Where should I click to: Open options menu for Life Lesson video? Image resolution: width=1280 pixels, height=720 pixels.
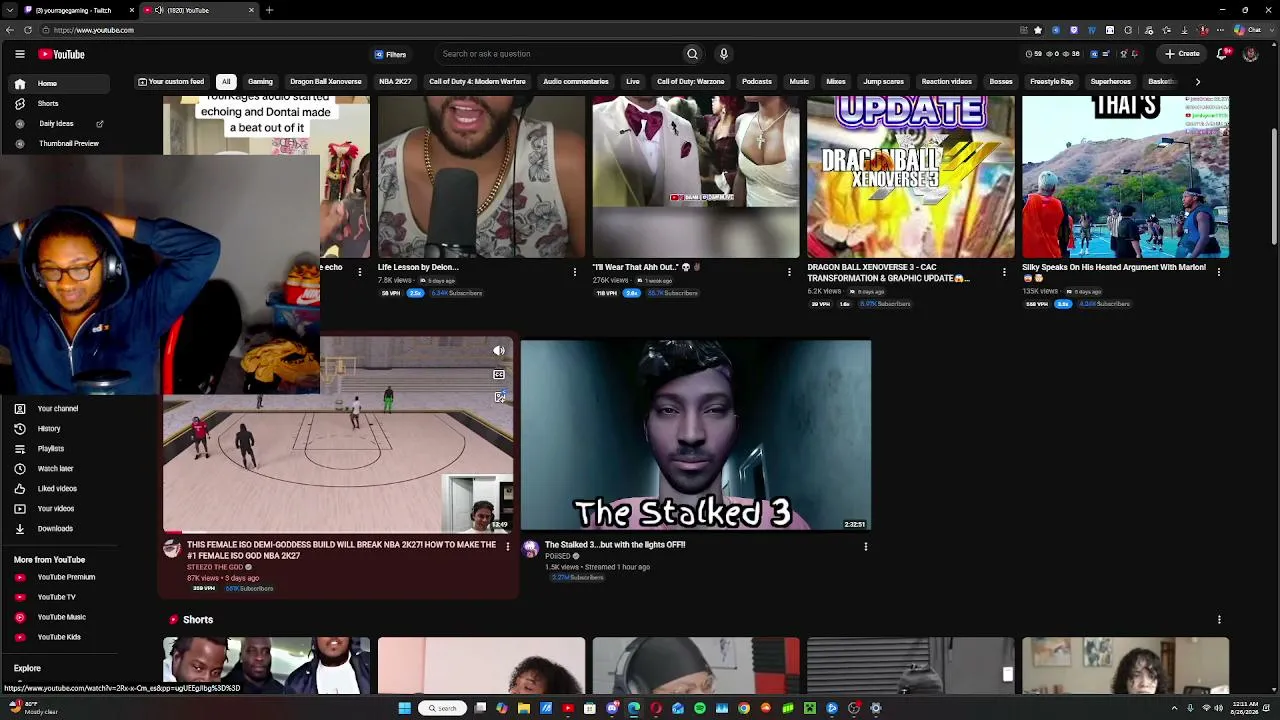click(575, 271)
